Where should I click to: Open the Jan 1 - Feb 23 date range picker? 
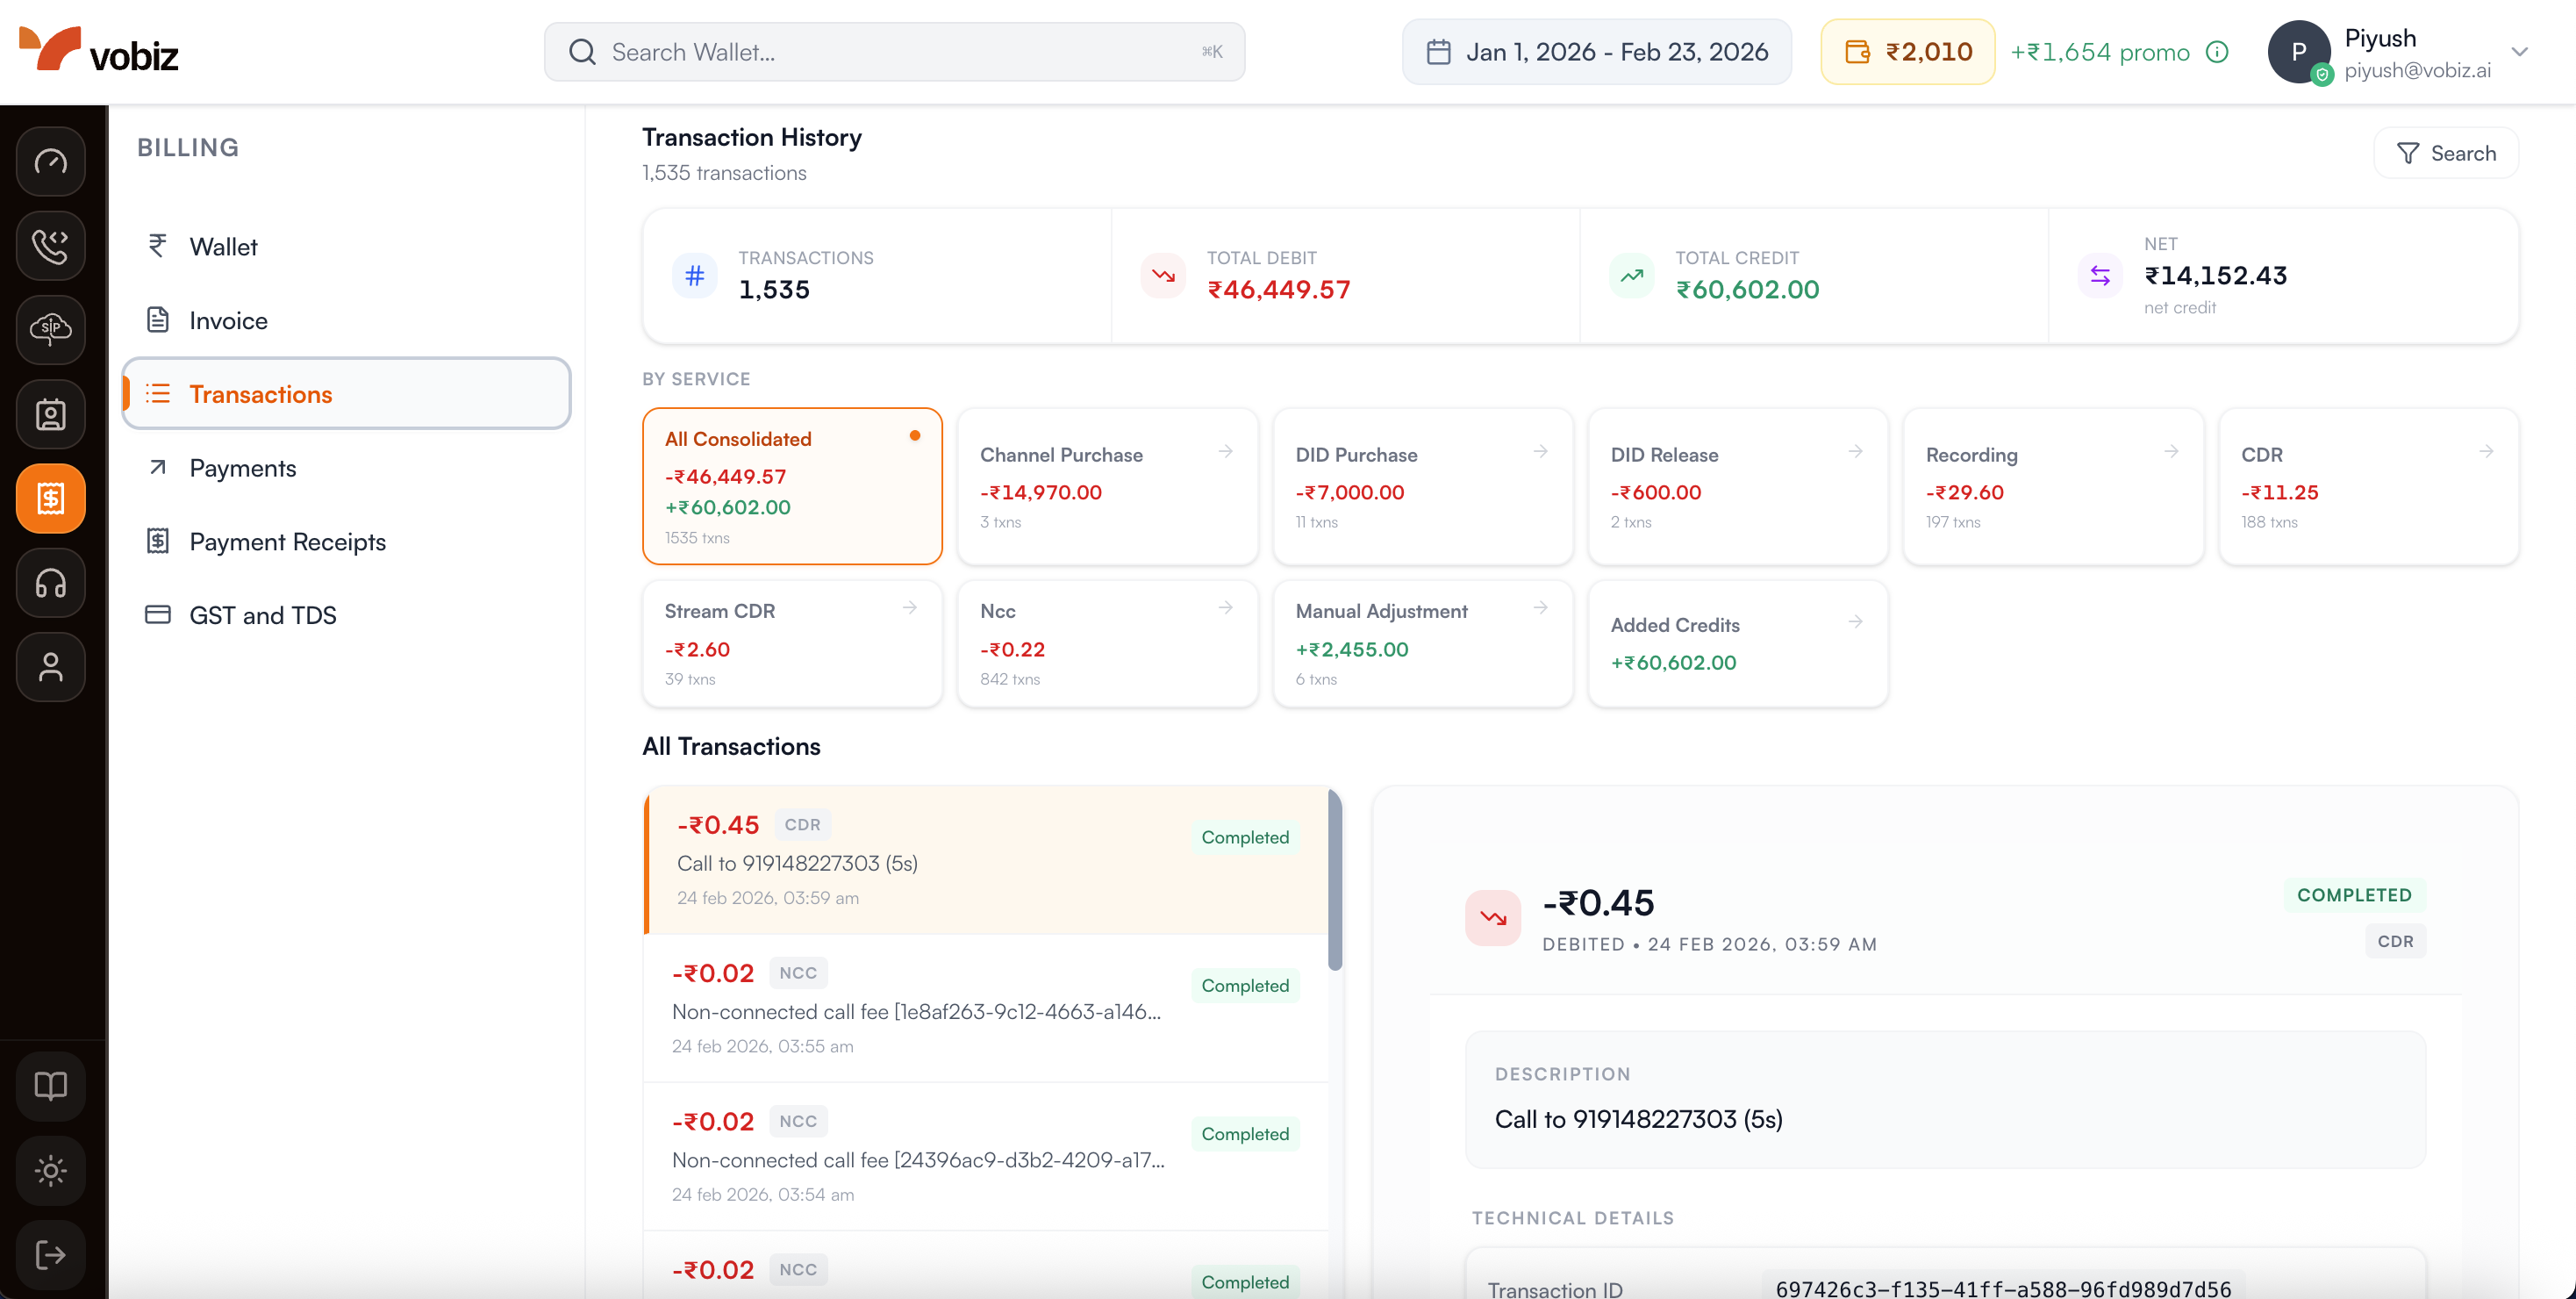(x=1596, y=51)
